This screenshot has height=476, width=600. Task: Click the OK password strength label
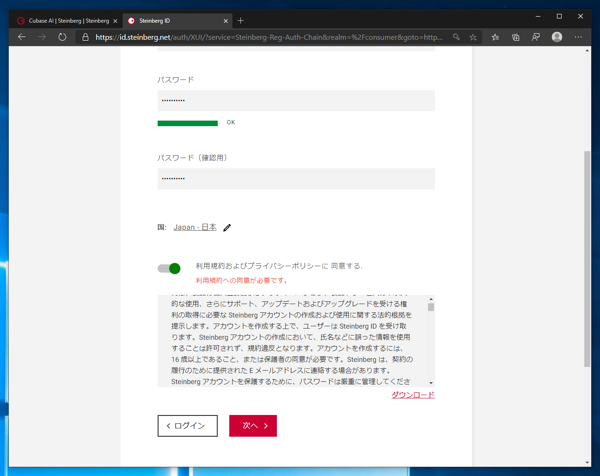pos(231,122)
